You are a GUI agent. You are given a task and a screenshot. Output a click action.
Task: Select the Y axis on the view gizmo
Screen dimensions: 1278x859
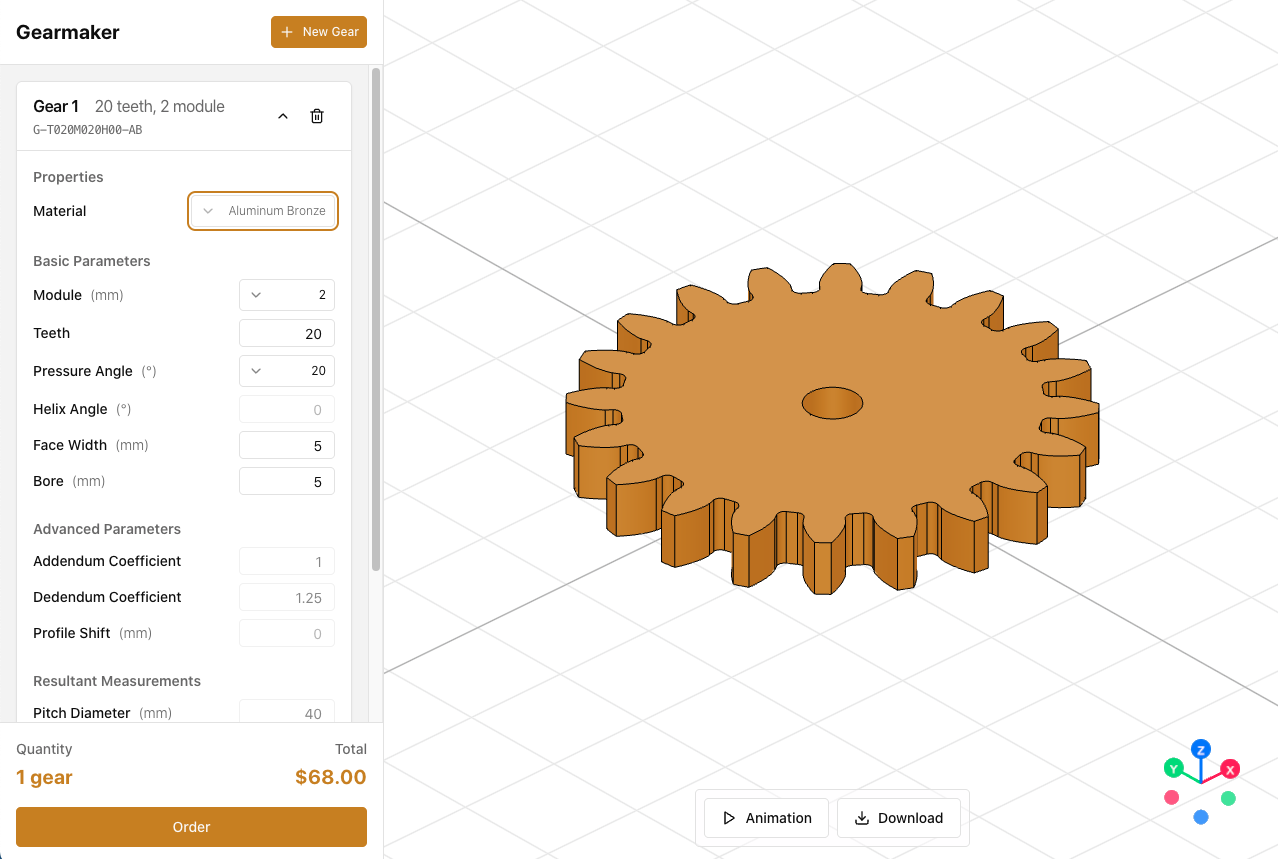[x=1172, y=768]
